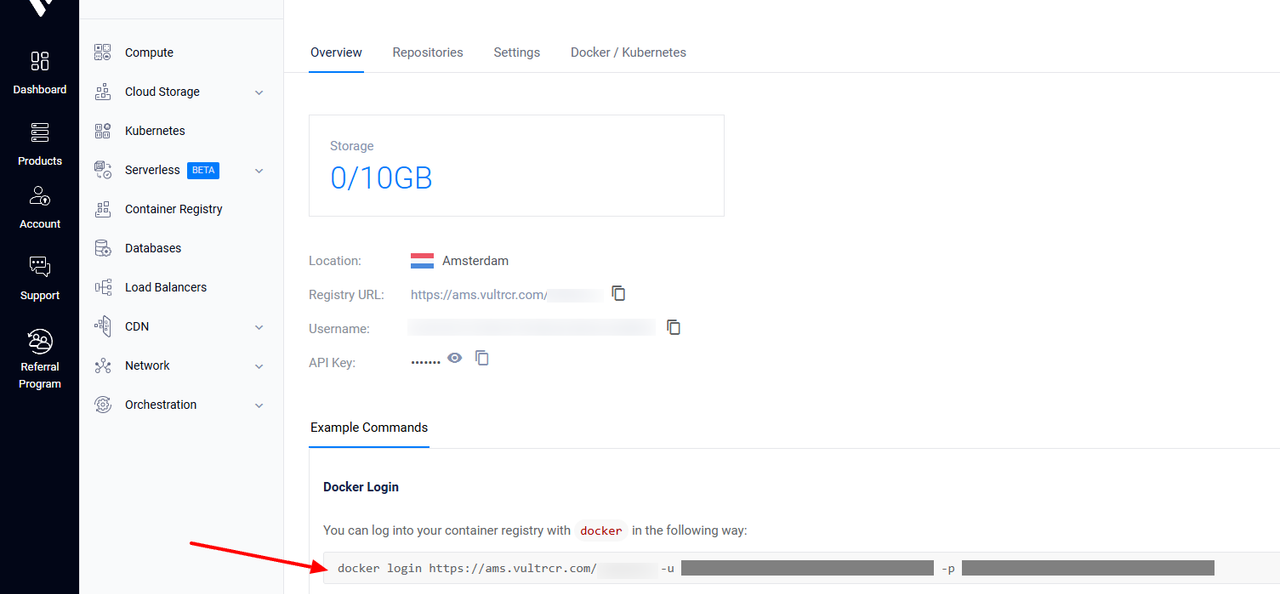The width and height of the screenshot is (1280, 594).
Task: Open the Support chat icon
Action: pos(40,266)
